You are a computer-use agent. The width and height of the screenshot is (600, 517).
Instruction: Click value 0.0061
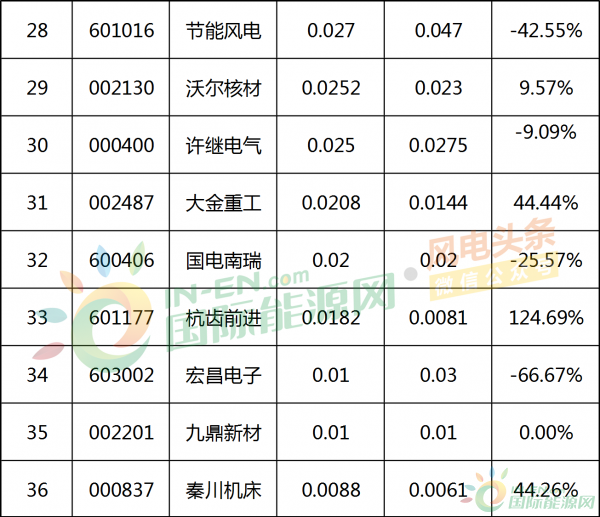[438, 490]
